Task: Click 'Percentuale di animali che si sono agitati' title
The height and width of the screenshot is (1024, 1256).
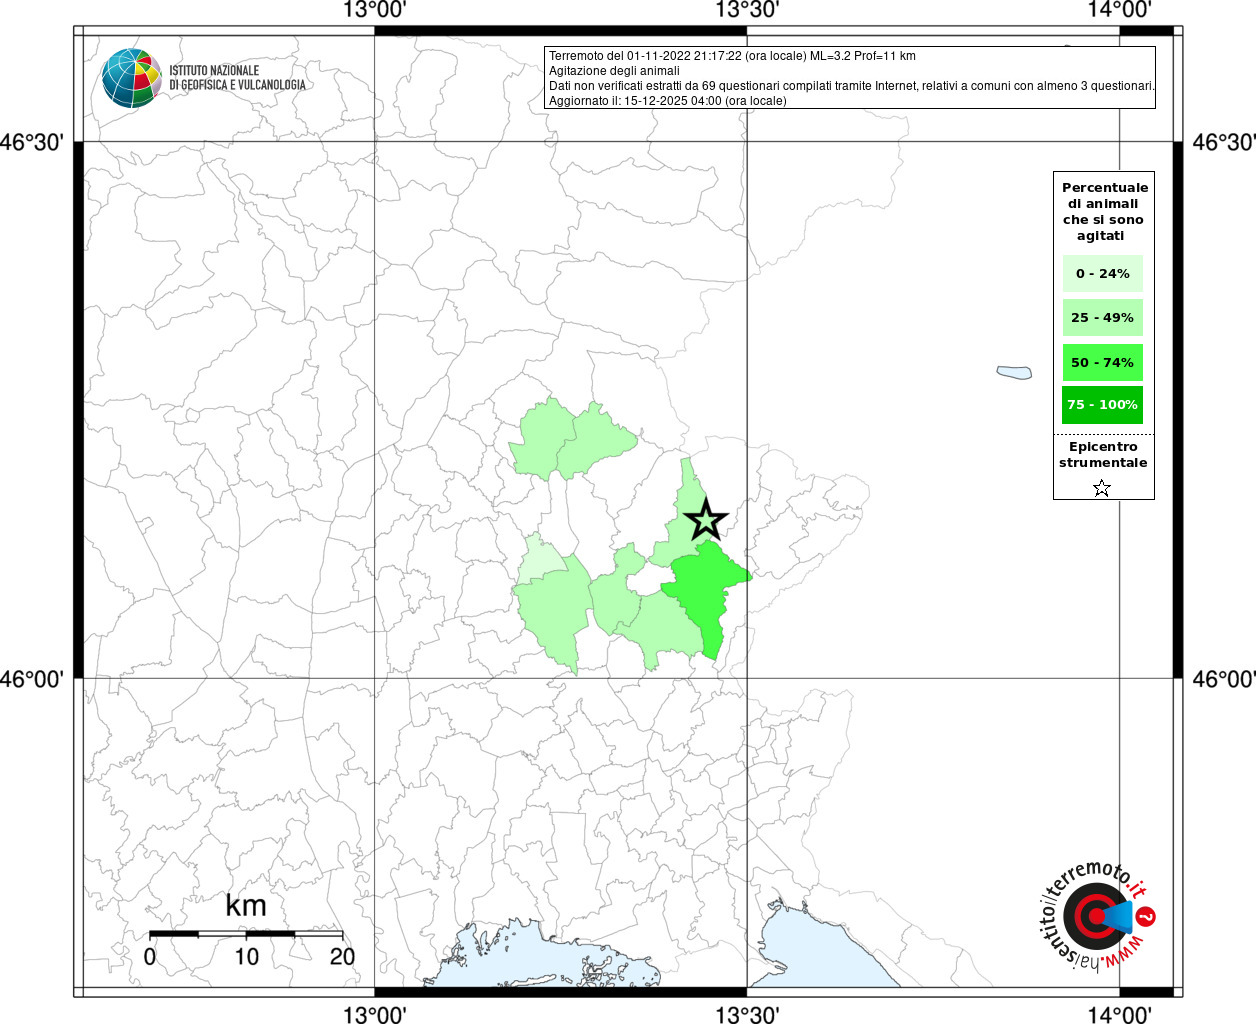Action: [1104, 212]
